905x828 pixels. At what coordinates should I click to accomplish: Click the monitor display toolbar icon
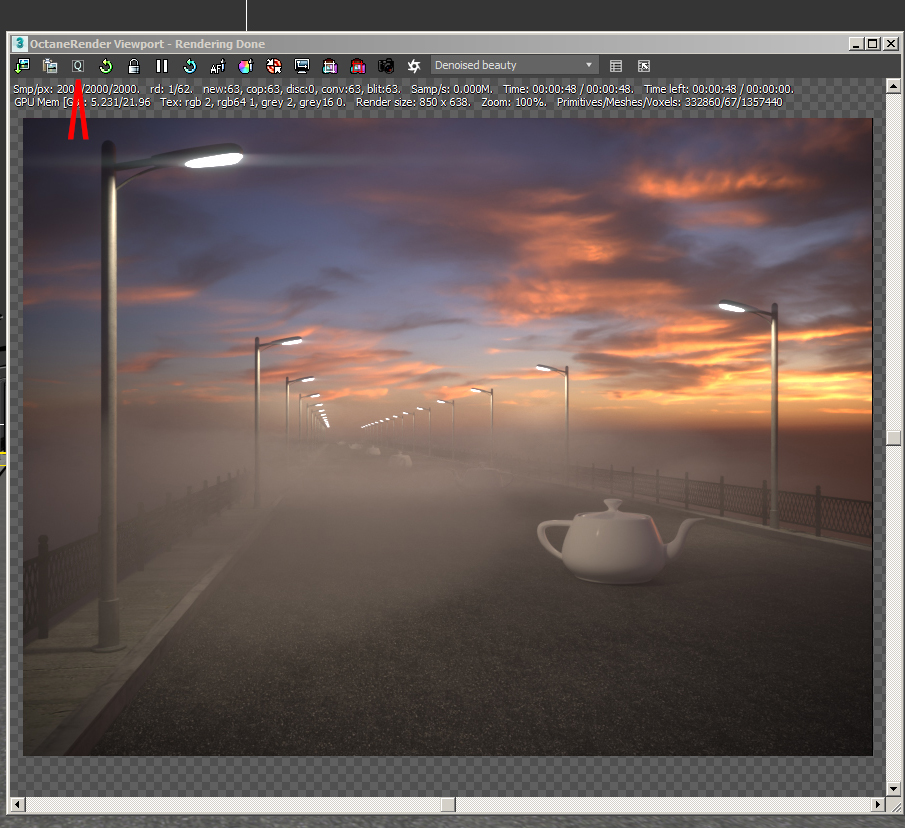(x=302, y=66)
